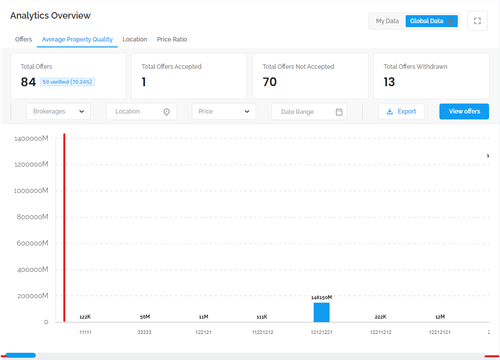Click the 222K data label
Viewport: 500px width, 360px height.
coord(381,317)
